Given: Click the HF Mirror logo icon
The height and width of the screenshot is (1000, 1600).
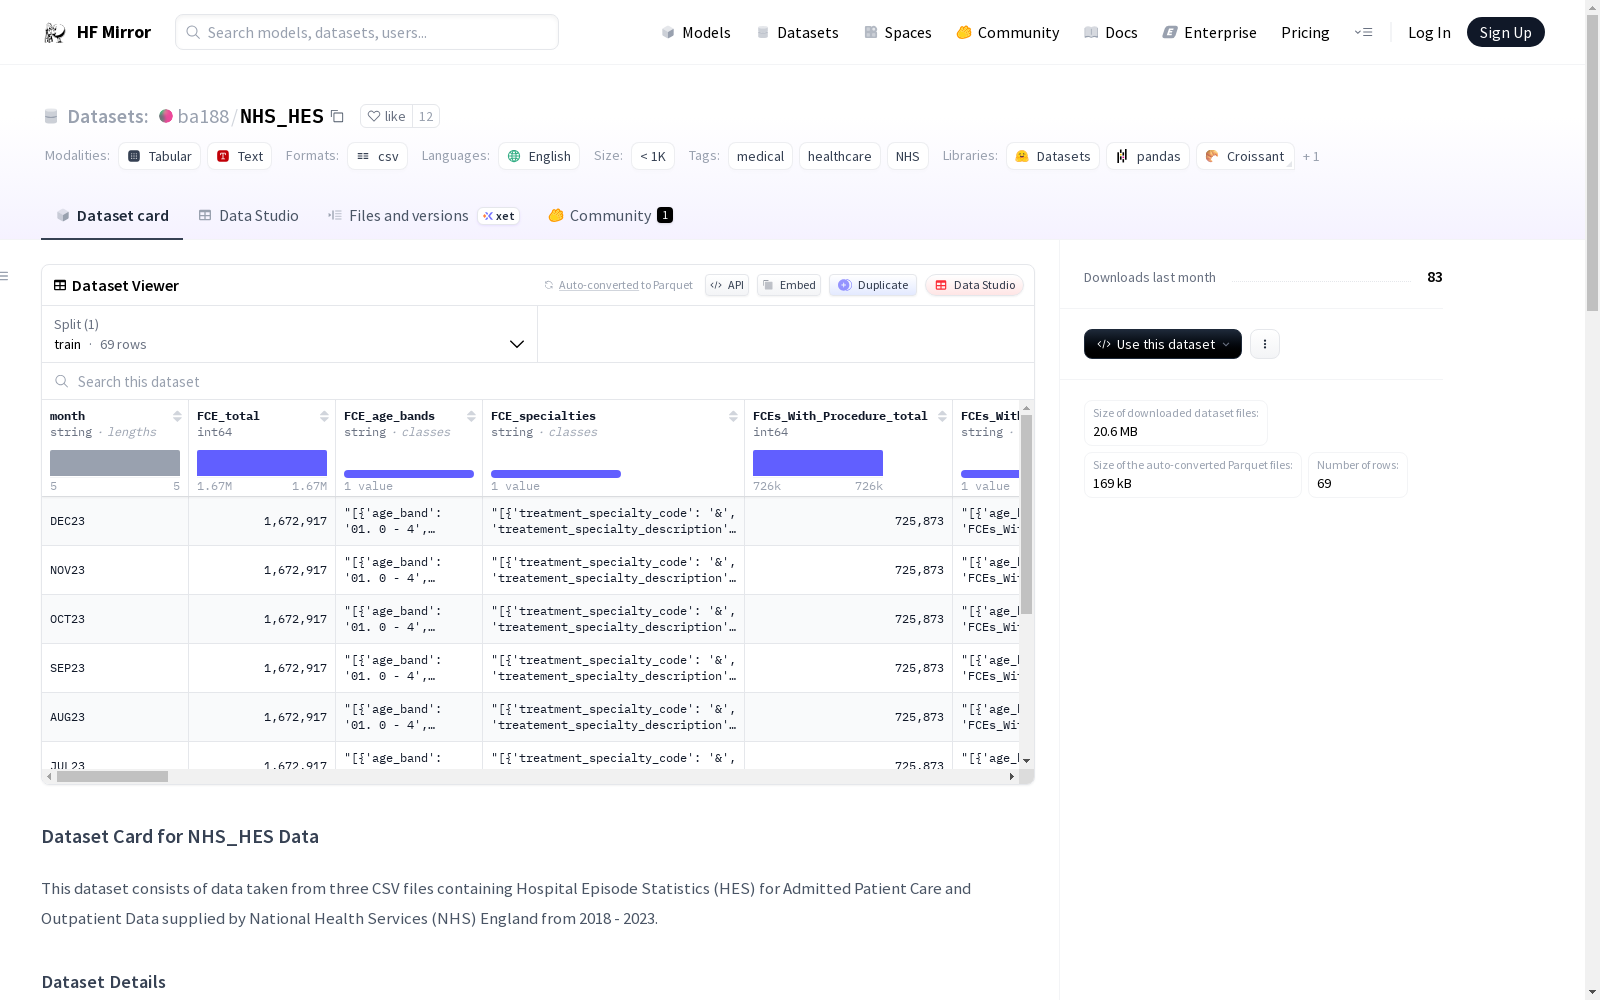Looking at the screenshot, I should coord(55,33).
